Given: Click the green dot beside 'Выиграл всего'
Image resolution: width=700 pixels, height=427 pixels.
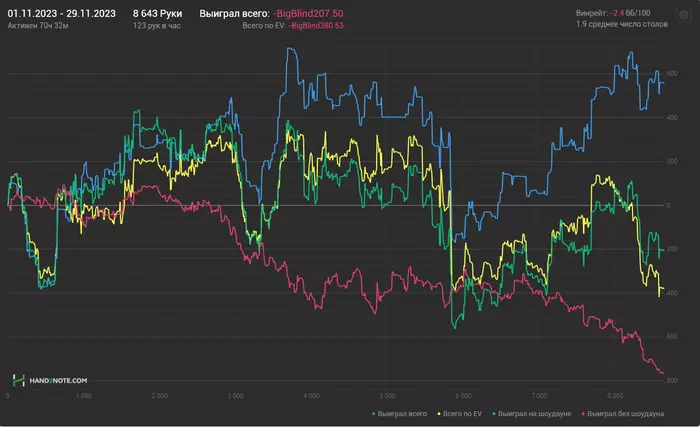Looking at the screenshot, I should click(x=373, y=412).
